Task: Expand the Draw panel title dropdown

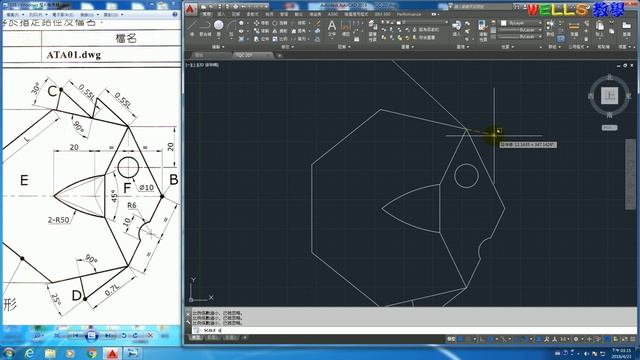Action: 218,47
